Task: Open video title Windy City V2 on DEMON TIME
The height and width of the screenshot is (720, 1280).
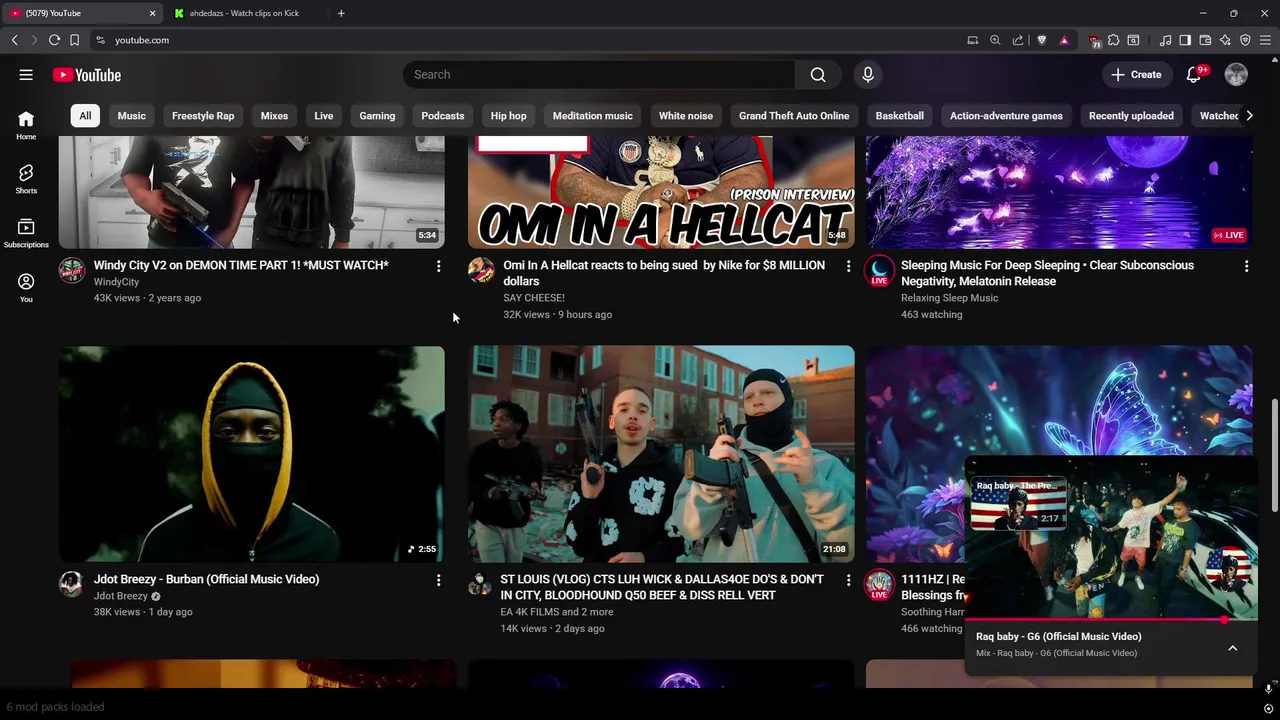Action: pos(241,265)
